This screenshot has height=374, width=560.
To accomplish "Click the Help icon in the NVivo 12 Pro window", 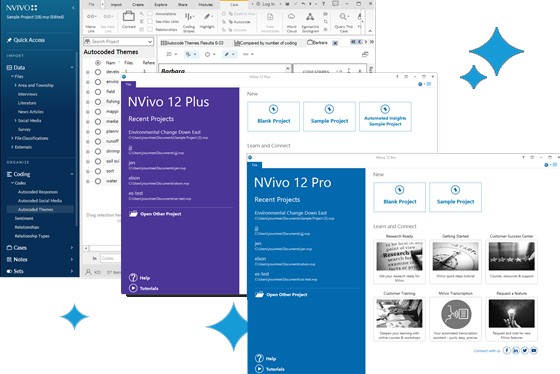I will tap(259, 358).
